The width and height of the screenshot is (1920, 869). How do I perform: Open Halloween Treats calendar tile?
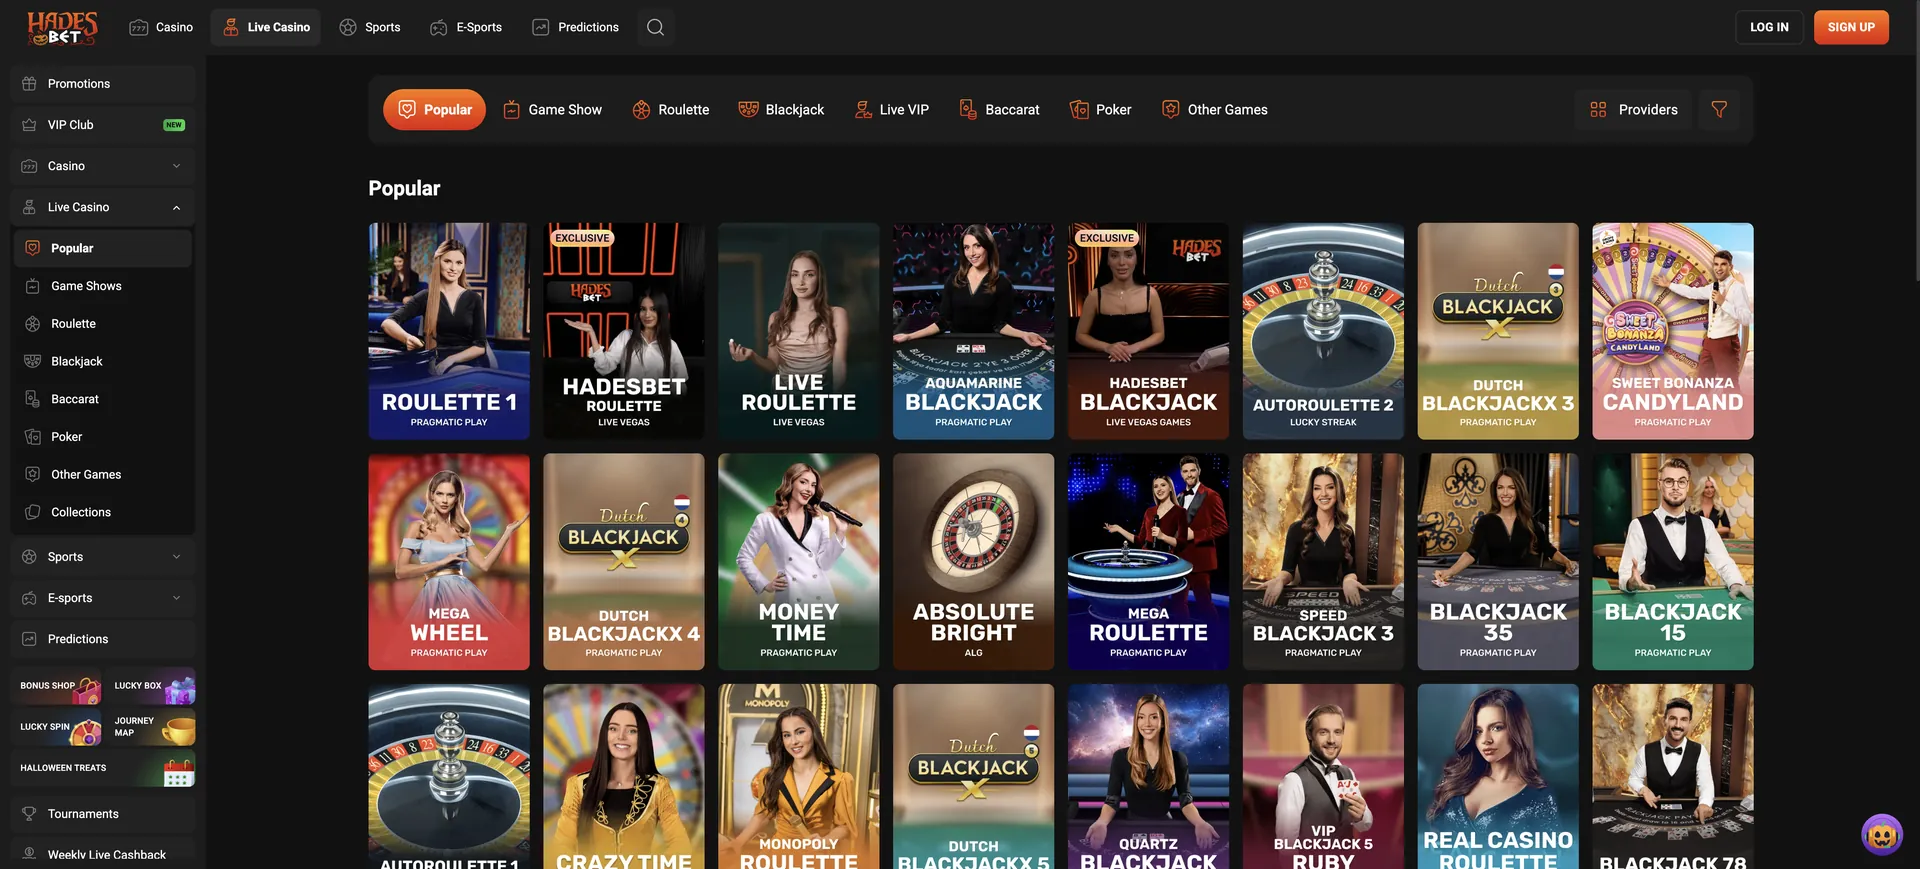pyautogui.click(x=104, y=768)
